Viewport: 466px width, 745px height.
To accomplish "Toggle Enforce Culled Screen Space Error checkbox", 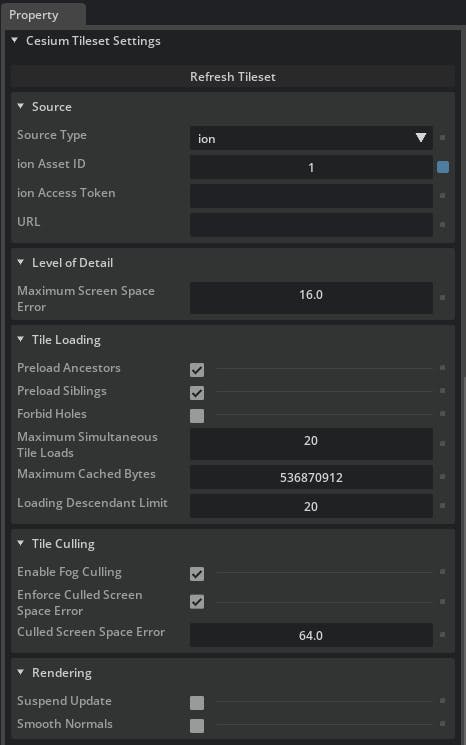I will click(197, 602).
